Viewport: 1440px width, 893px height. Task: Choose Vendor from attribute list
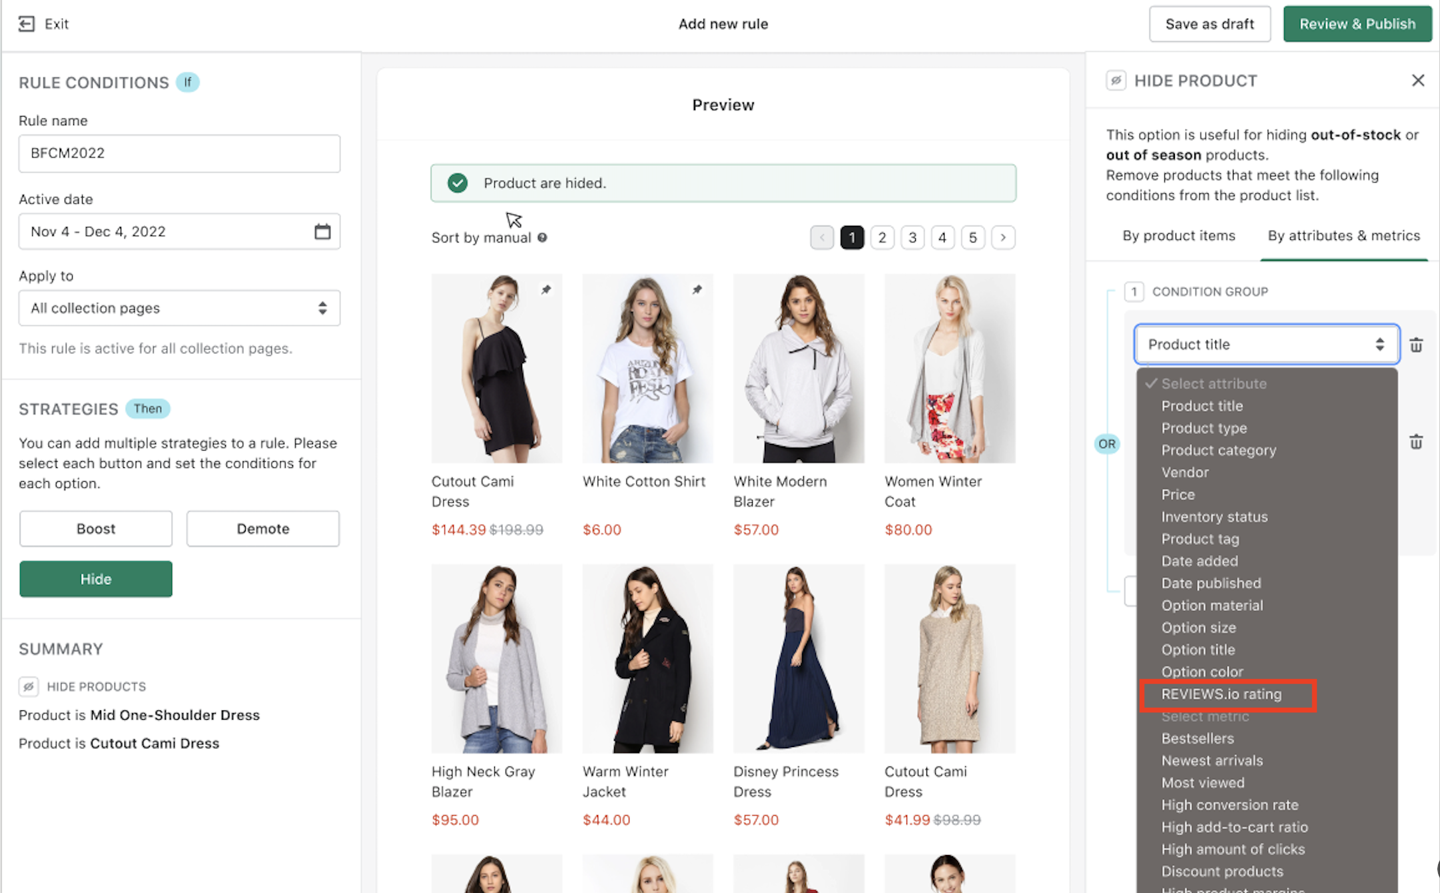[1185, 472]
